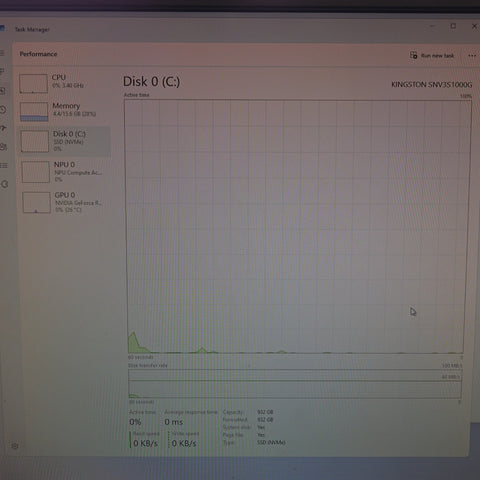480x480 pixels.
Task: Open the Services page icon
Action: click(x=4, y=184)
